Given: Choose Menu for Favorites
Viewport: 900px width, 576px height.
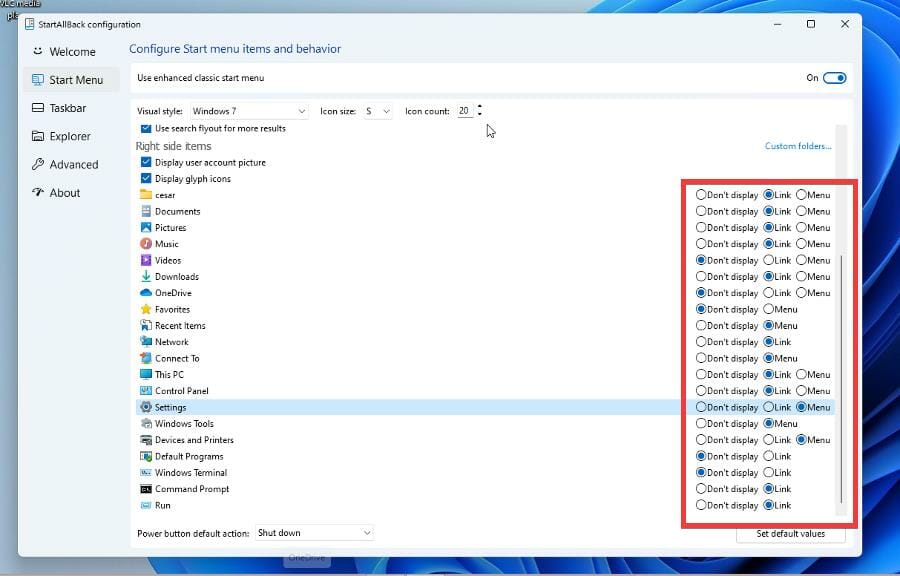Looking at the screenshot, I should pyautogui.click(x=769, y=309).
